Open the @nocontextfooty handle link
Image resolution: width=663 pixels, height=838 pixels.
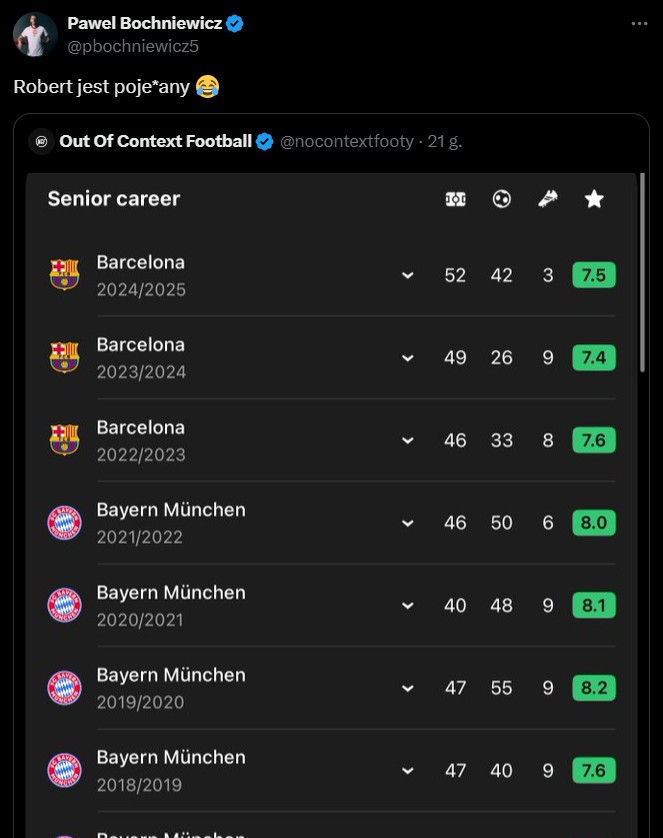(347, 141)
